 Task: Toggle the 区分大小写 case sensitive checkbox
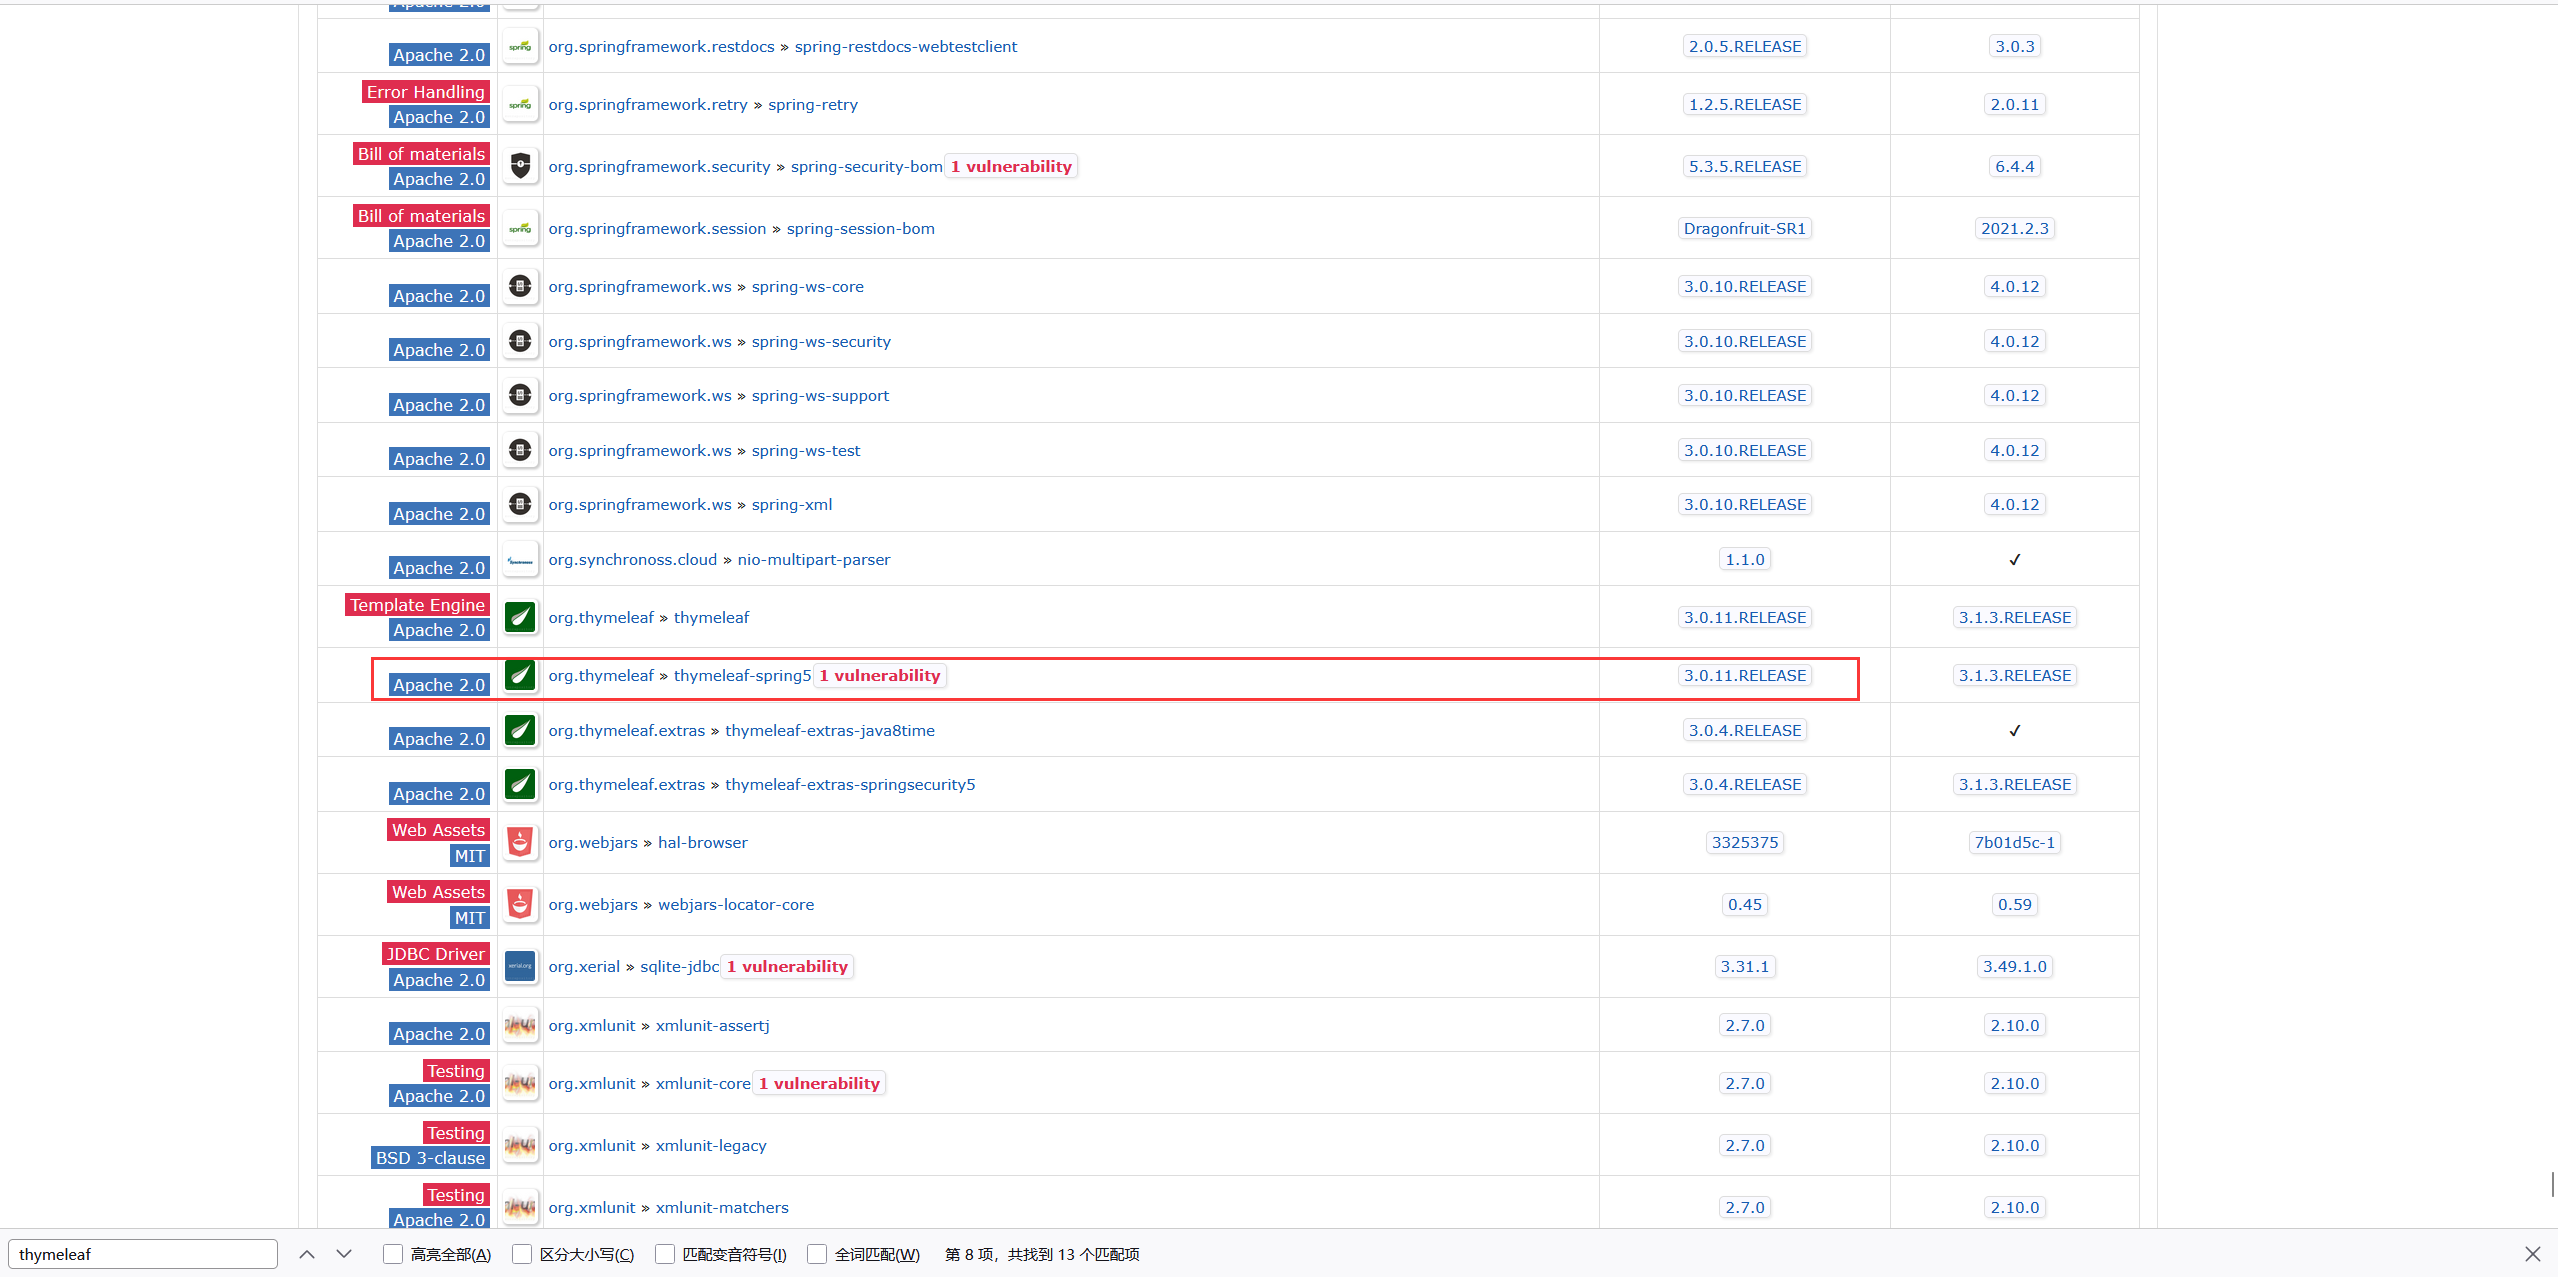tap(522, 1254)
